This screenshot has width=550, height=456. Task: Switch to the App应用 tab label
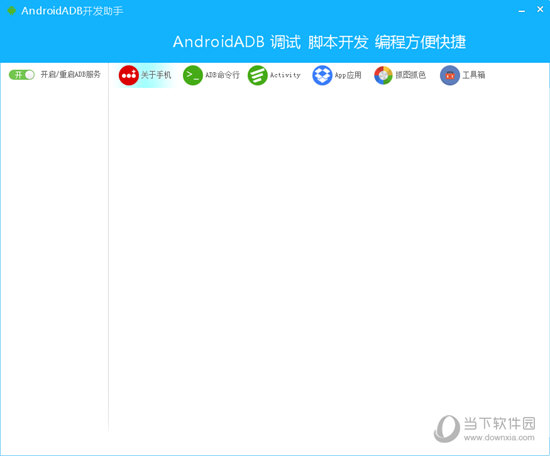click(348, 75)
